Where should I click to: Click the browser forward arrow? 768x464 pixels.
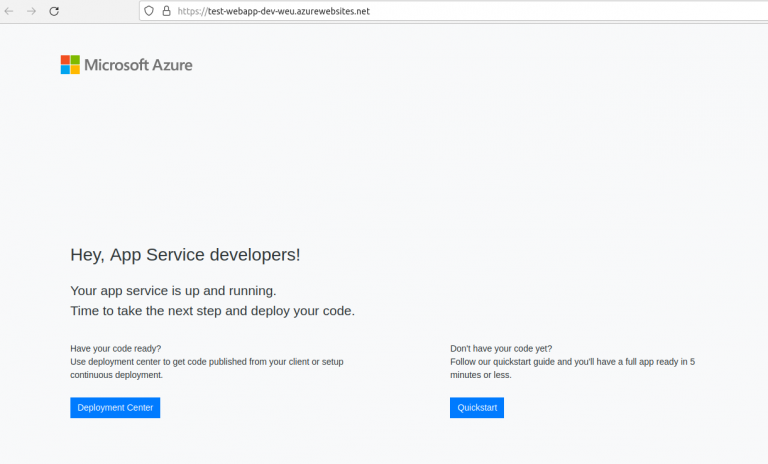tap(32, 11)
